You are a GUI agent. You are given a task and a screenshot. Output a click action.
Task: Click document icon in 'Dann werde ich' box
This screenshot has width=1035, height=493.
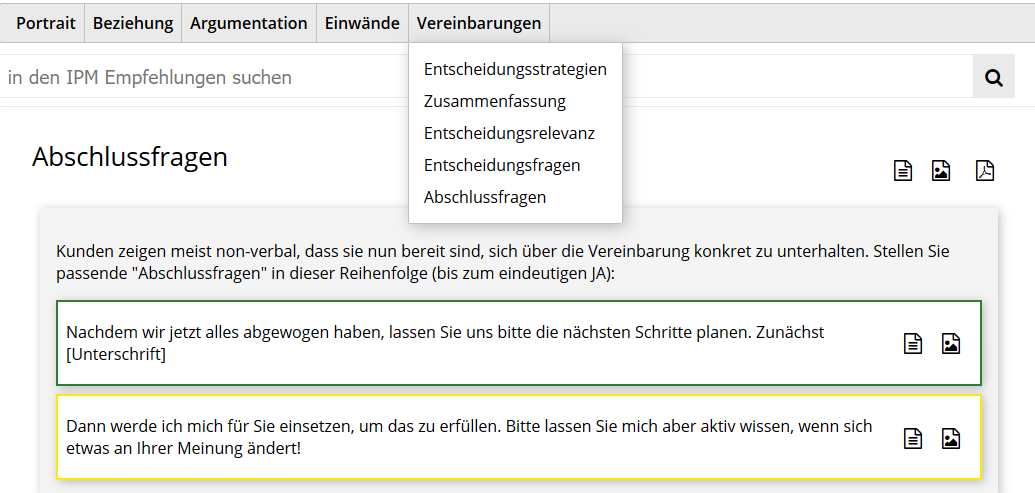913,439
